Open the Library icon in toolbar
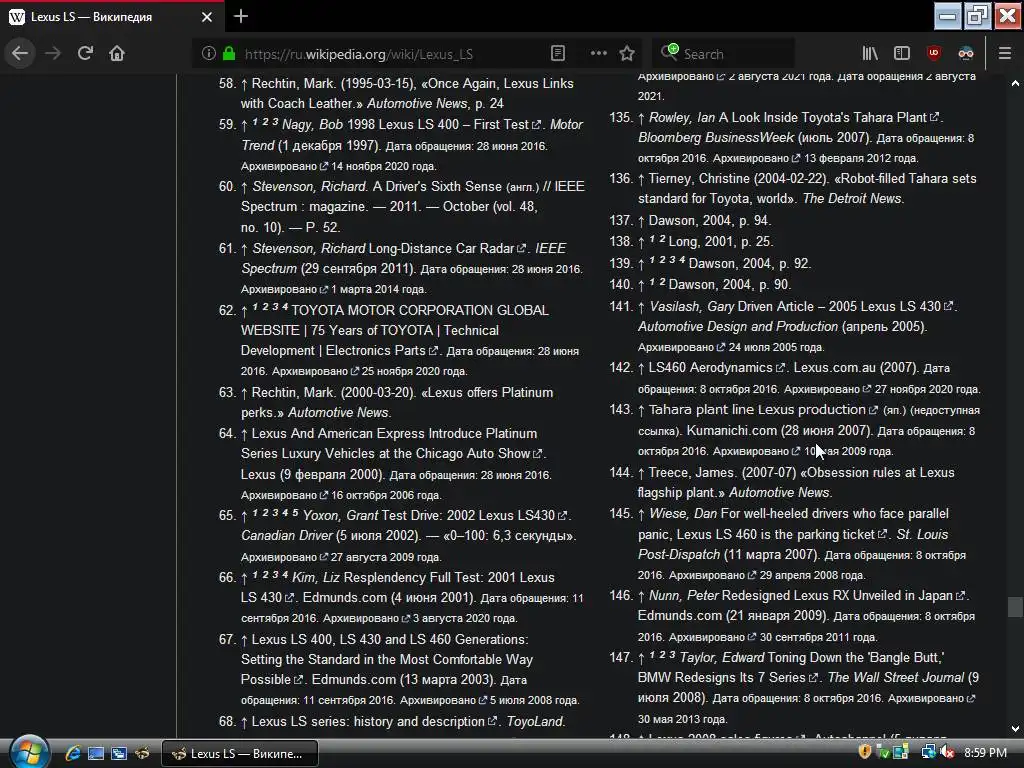This screenshot has width=1024, height=768. [x=870, y=53]
